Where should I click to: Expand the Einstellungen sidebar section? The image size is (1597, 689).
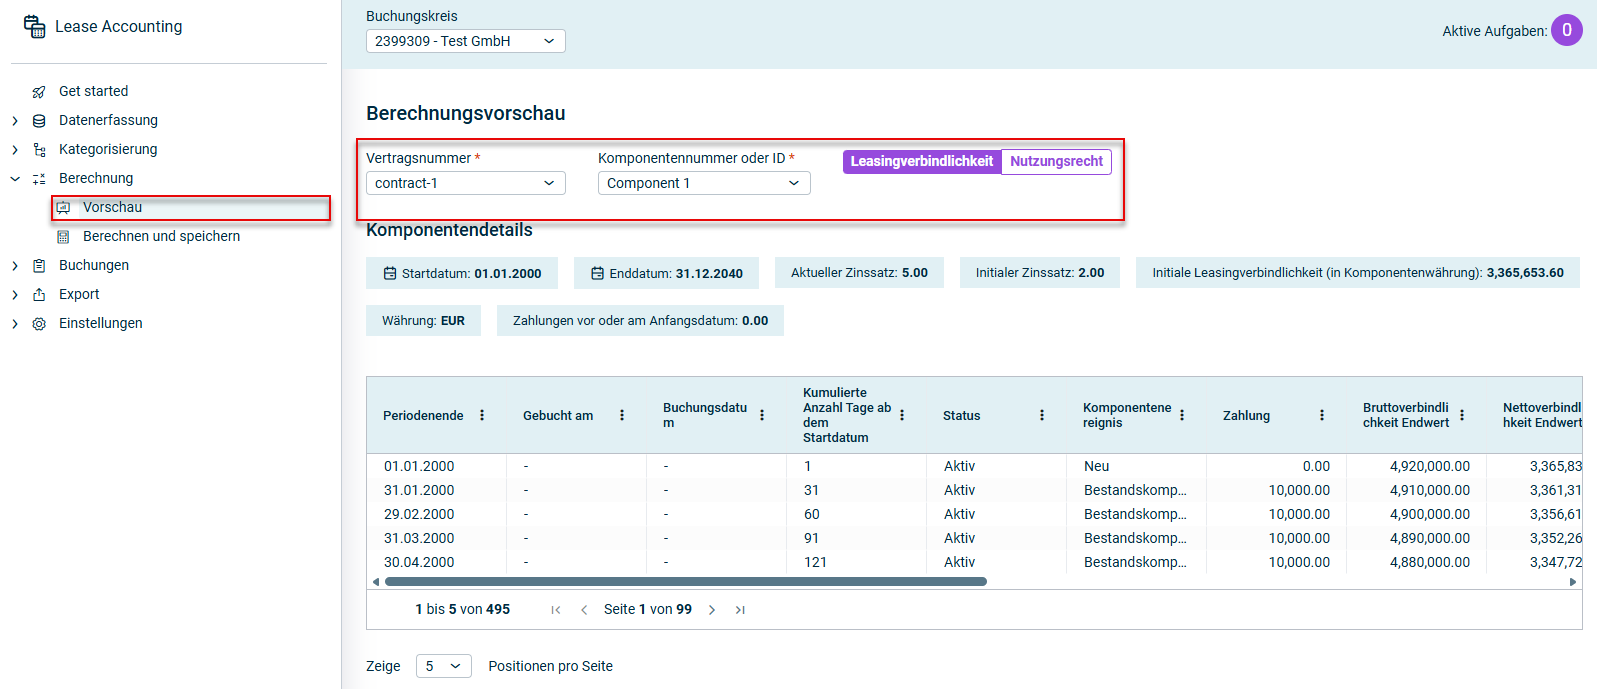click(15, 323)
